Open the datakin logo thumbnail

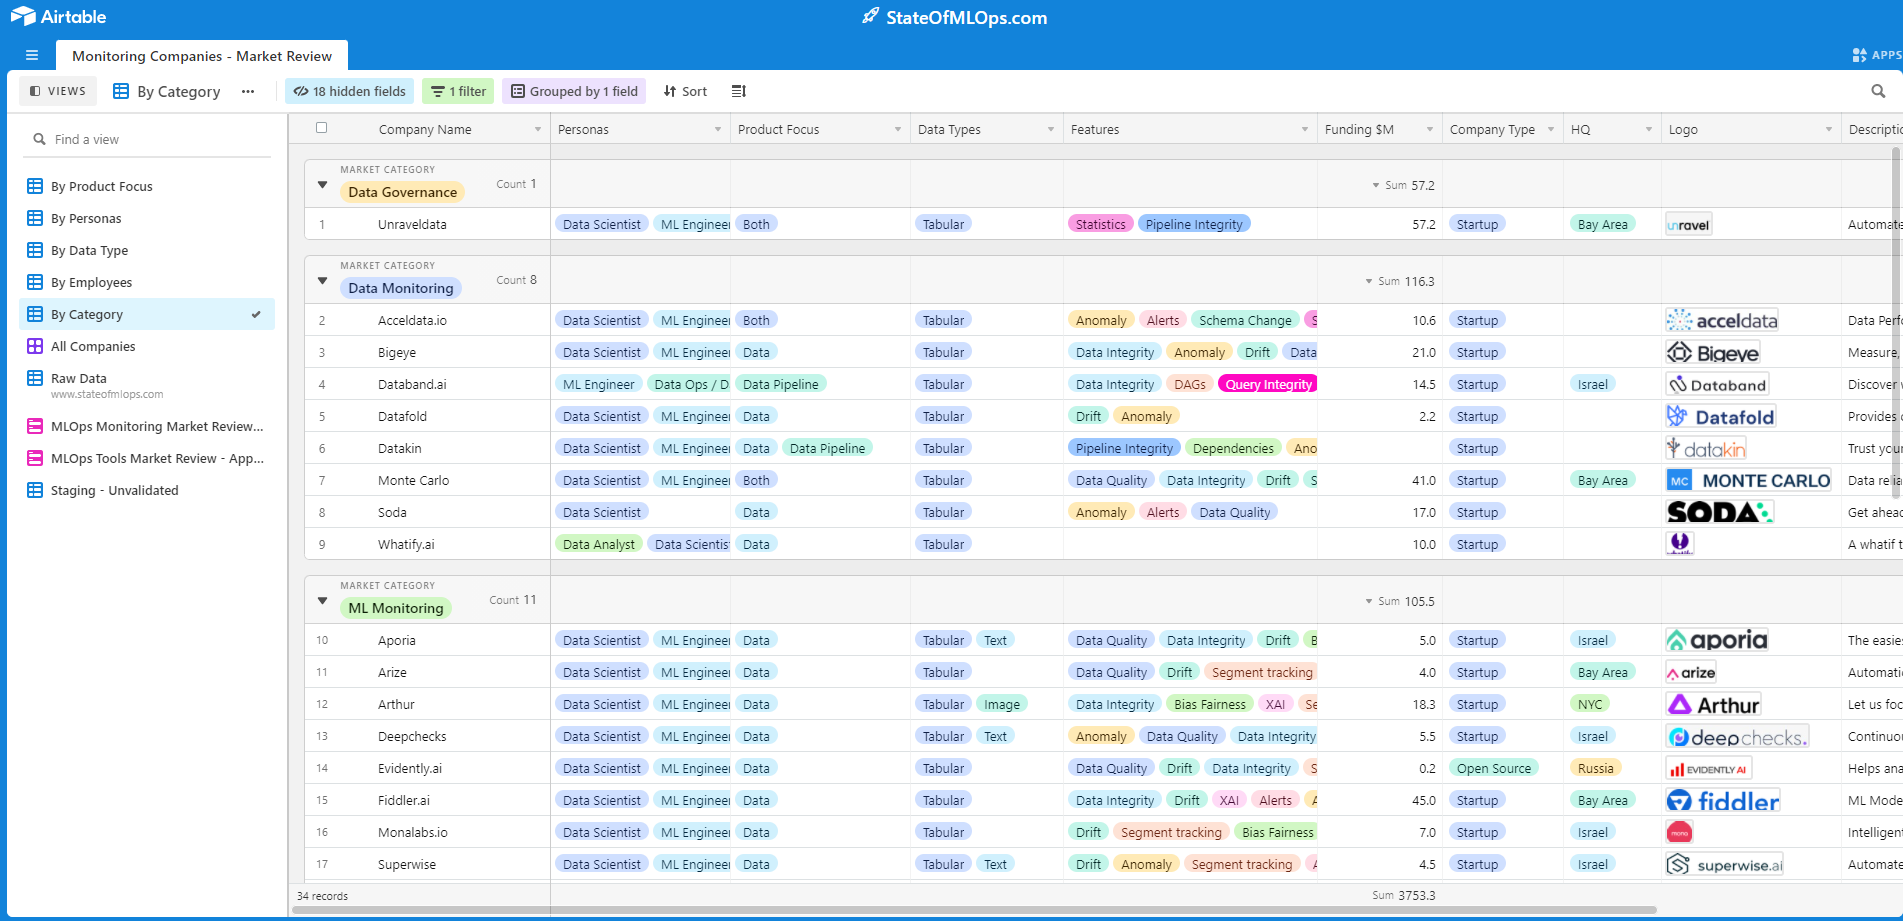(1706, 448)
